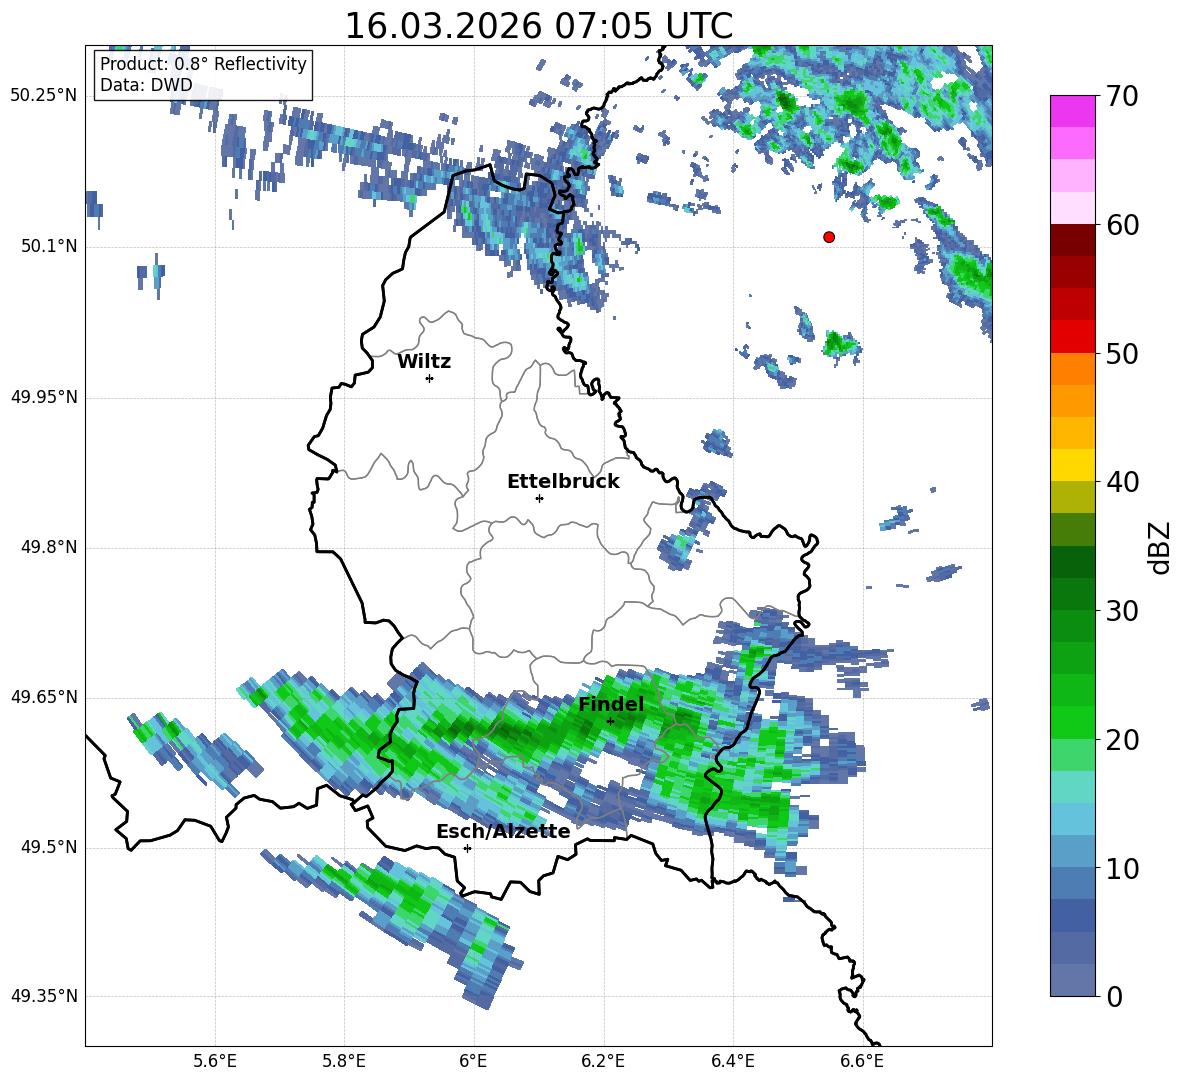This screenshot has width=1184, height=1081.
Task: Click the title 16.03.2026 07:05 UTC
Action: 538,26
